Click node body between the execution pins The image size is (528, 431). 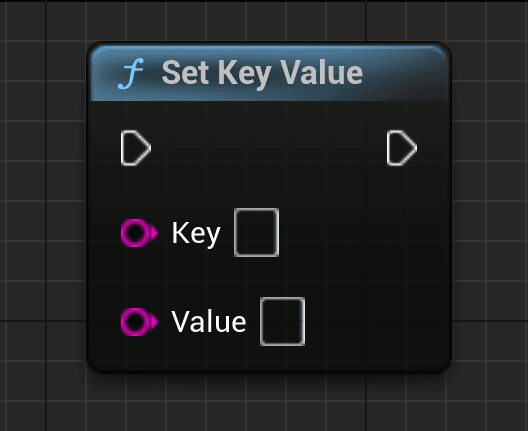[269, 148]
